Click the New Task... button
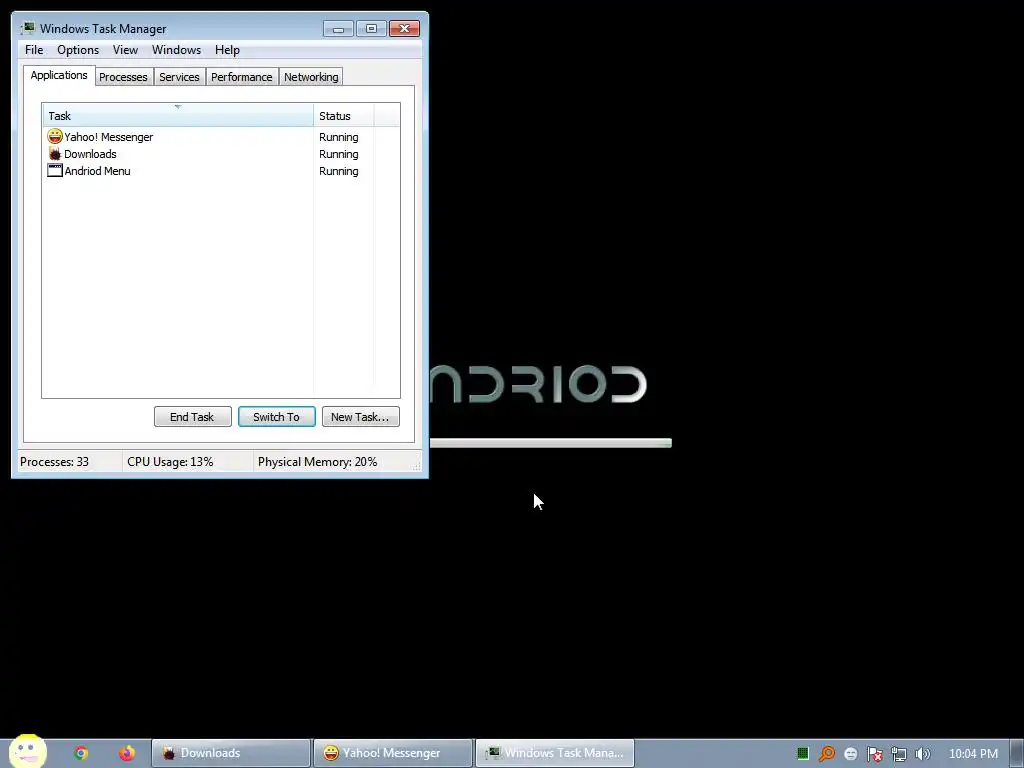The height and width of the screenshot is (768, 1024). click(360, 417)
